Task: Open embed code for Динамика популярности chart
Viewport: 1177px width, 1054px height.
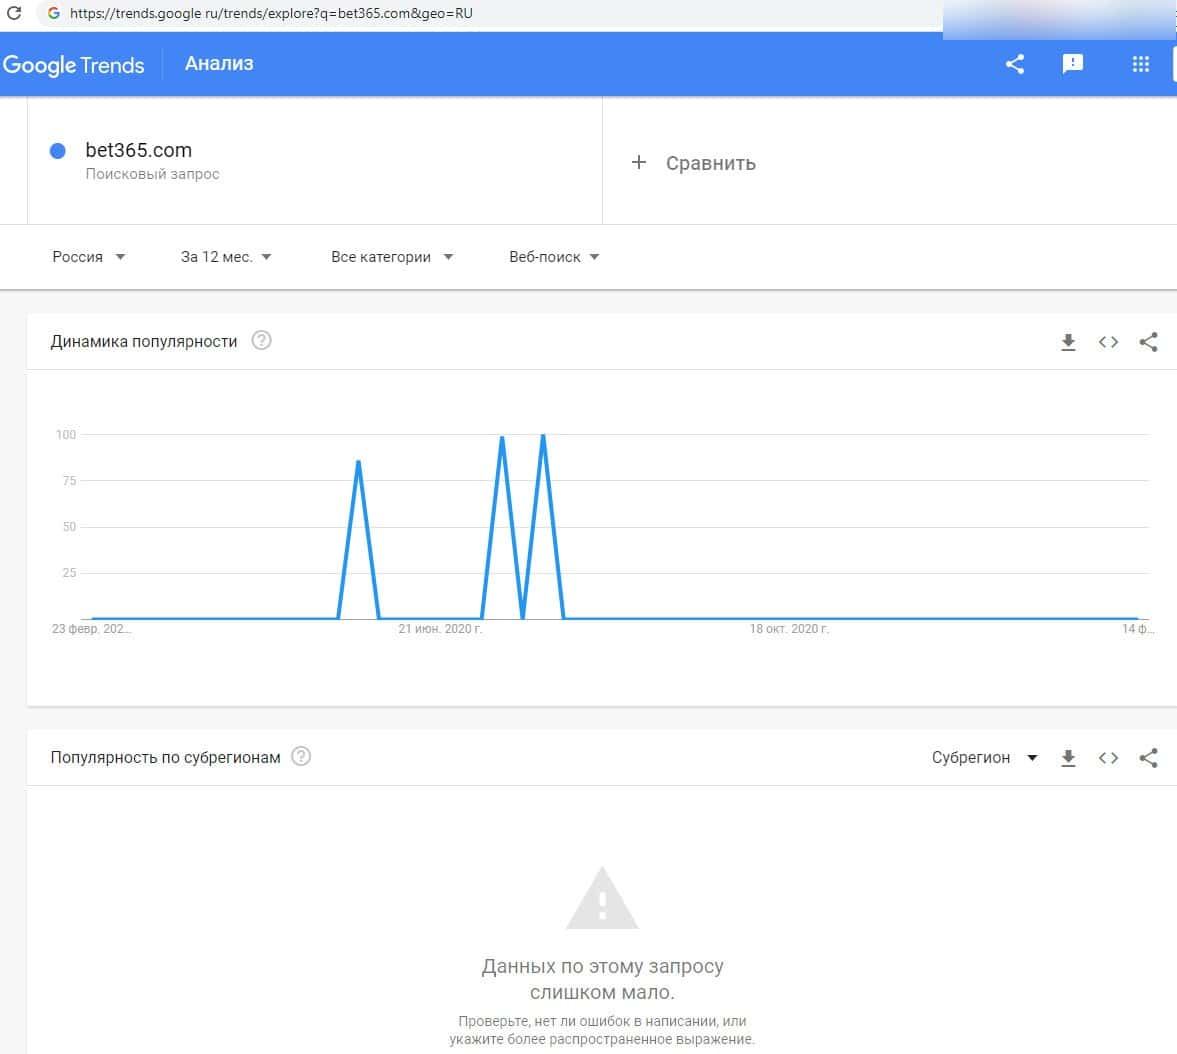Action: (x=1108, y=342)
